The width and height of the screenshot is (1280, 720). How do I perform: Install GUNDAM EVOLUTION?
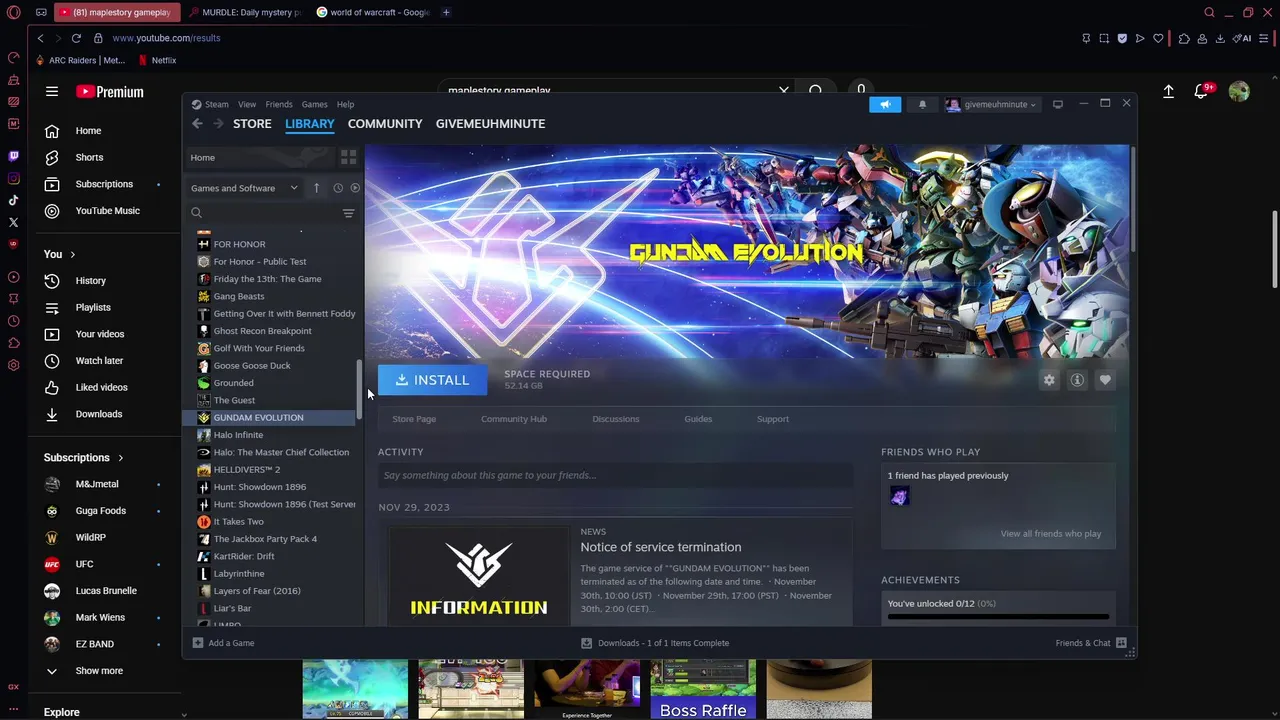[x=432, y=380]
